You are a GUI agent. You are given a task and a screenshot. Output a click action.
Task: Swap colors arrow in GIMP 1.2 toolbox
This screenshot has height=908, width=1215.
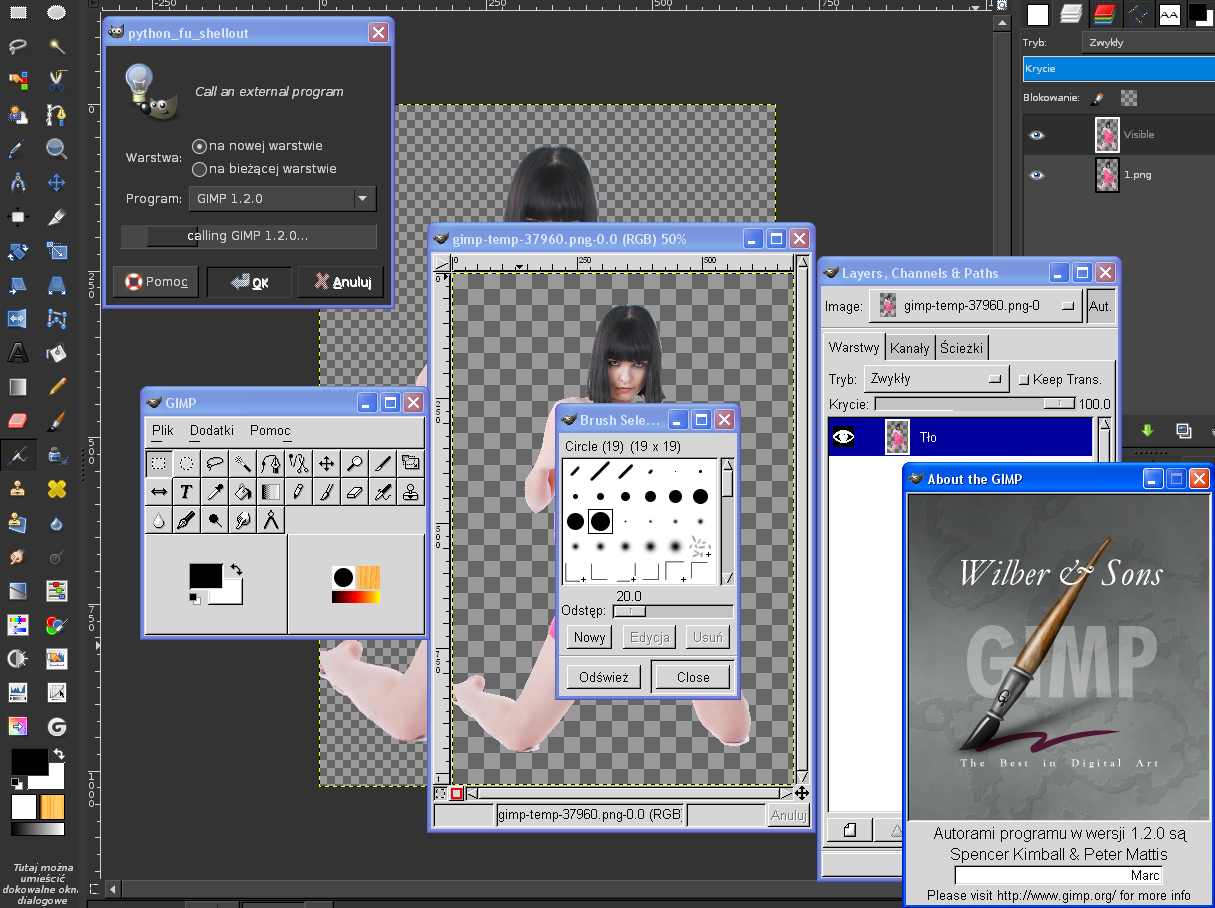pos(236,569)
